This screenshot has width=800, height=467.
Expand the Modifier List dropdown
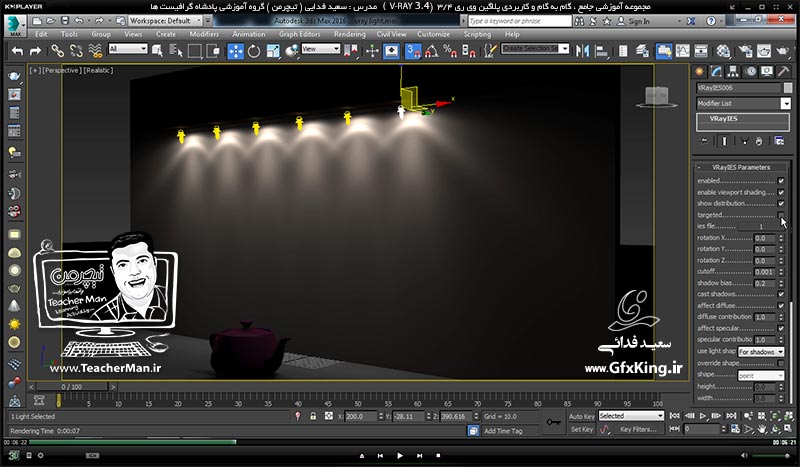pyautogui.click(x=743, y=103)
